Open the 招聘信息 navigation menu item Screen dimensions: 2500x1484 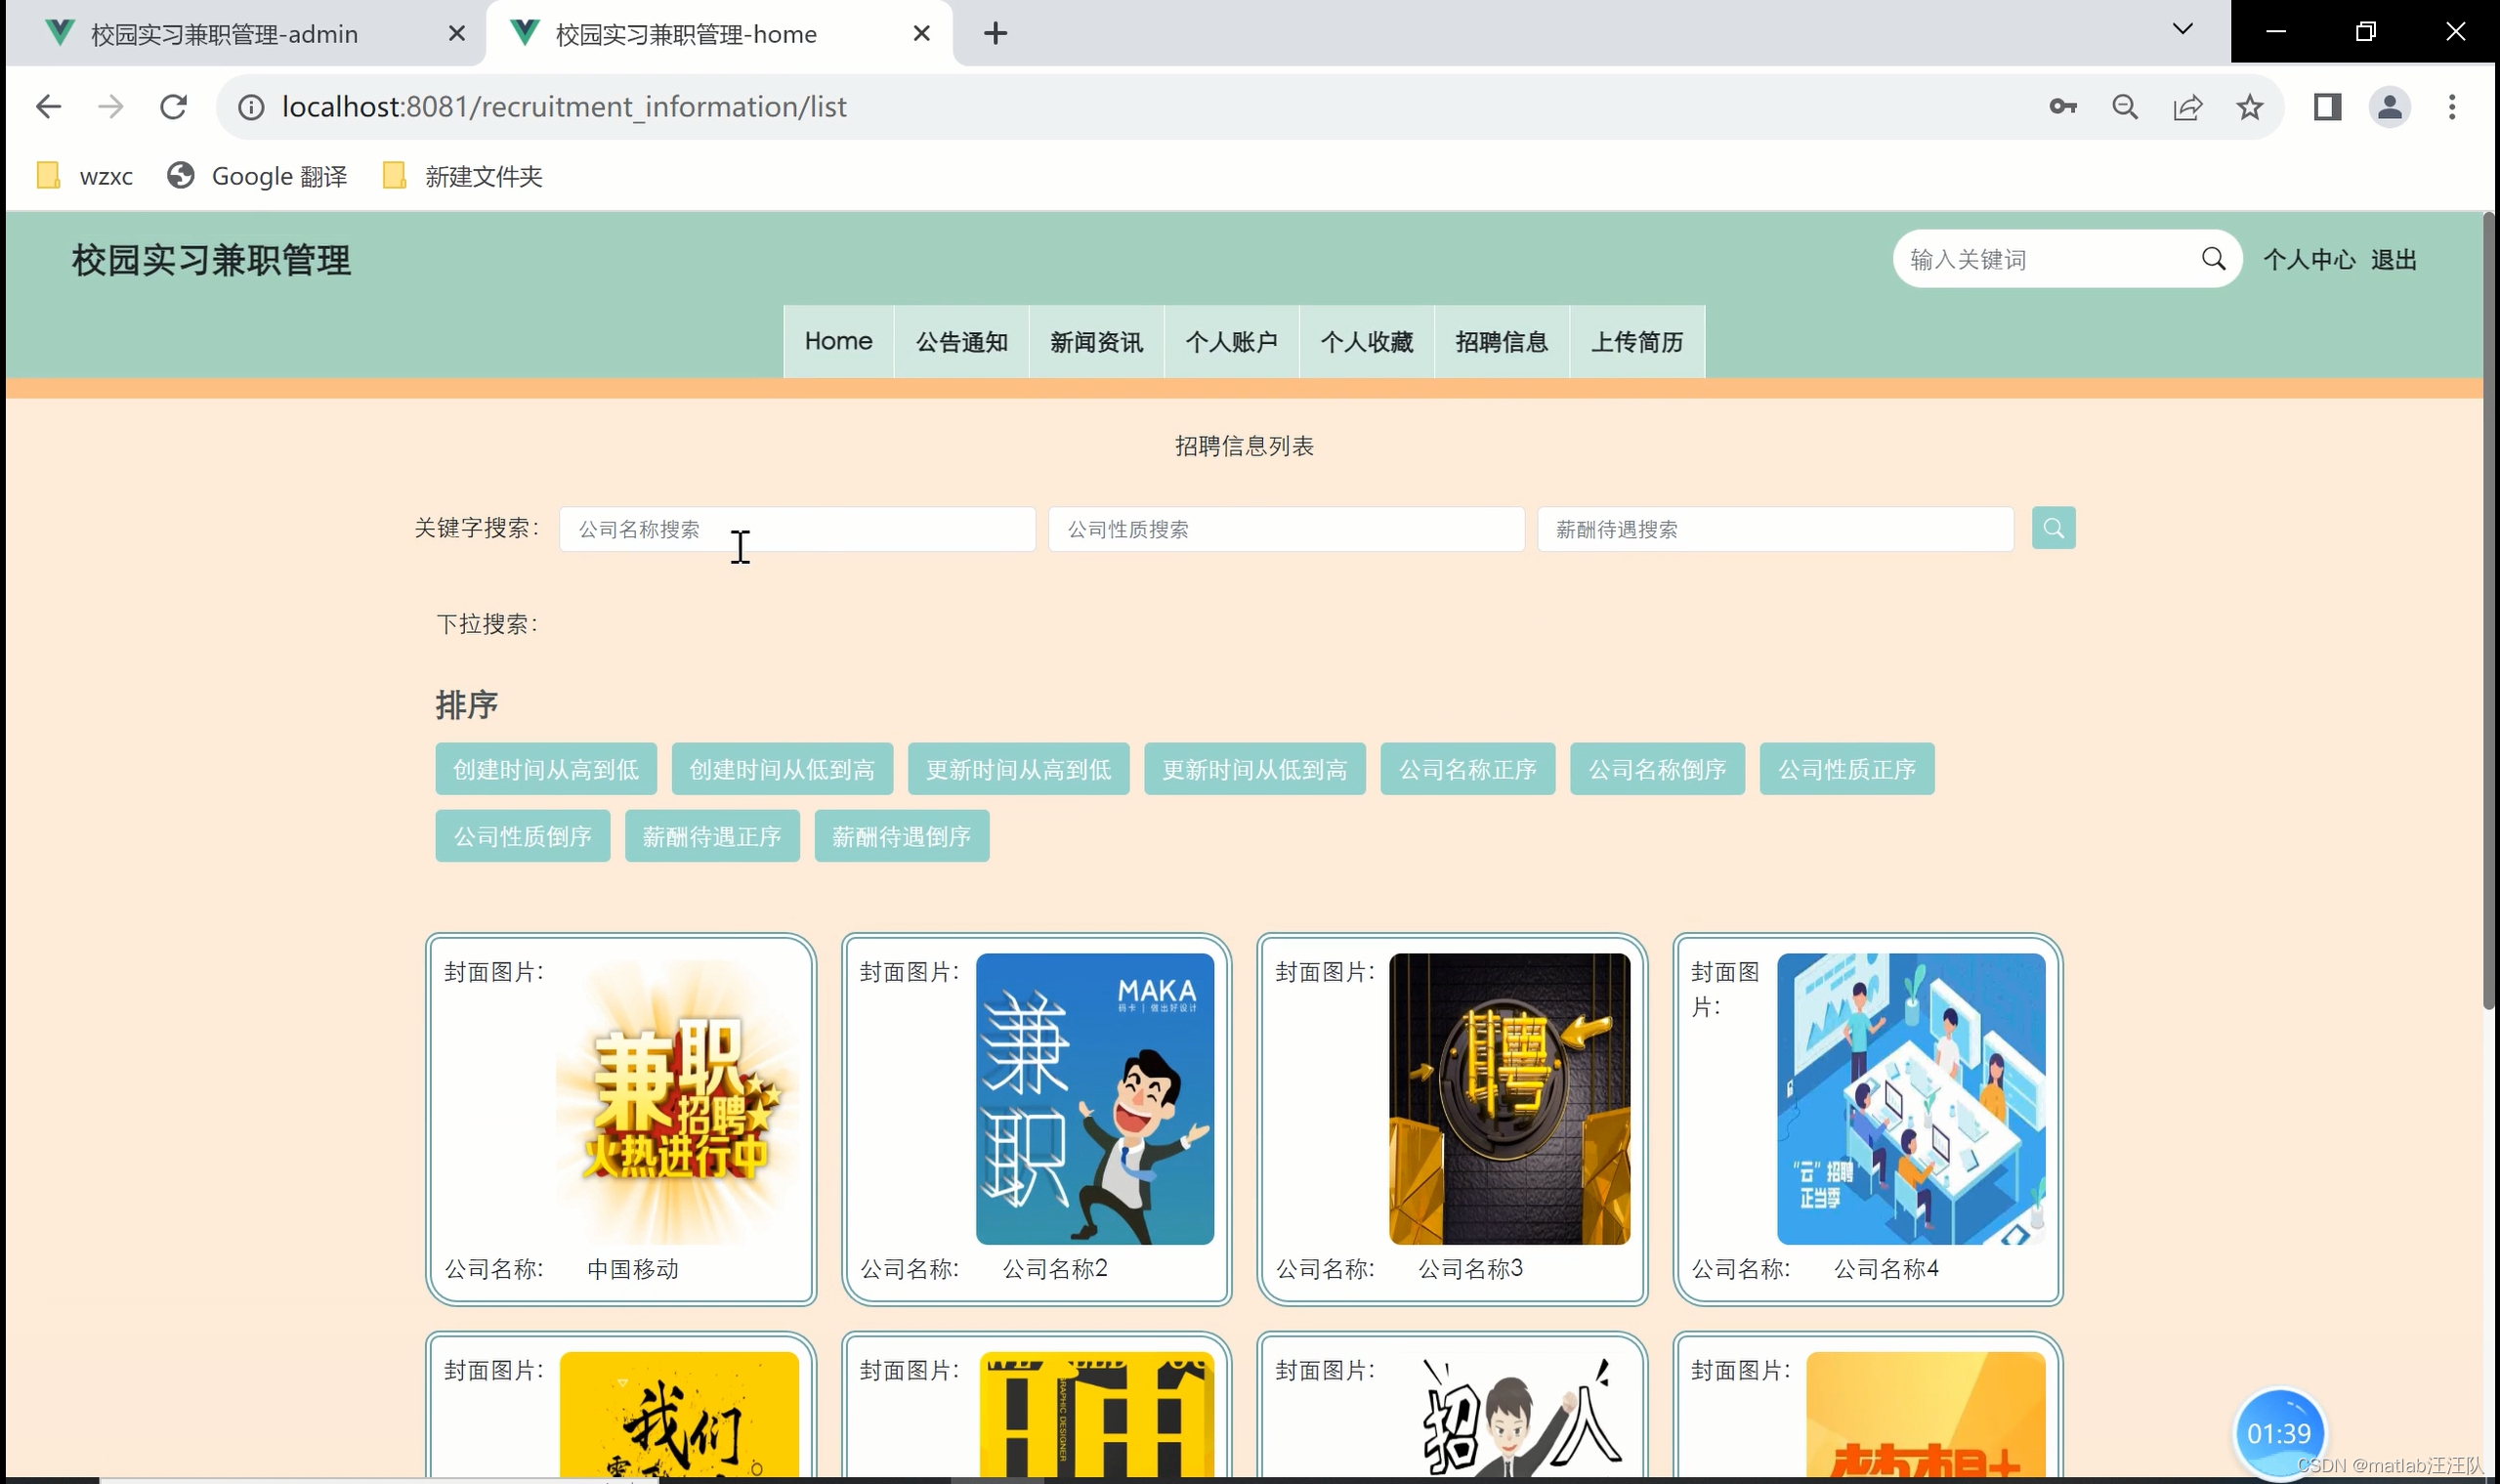point(1501,342)
